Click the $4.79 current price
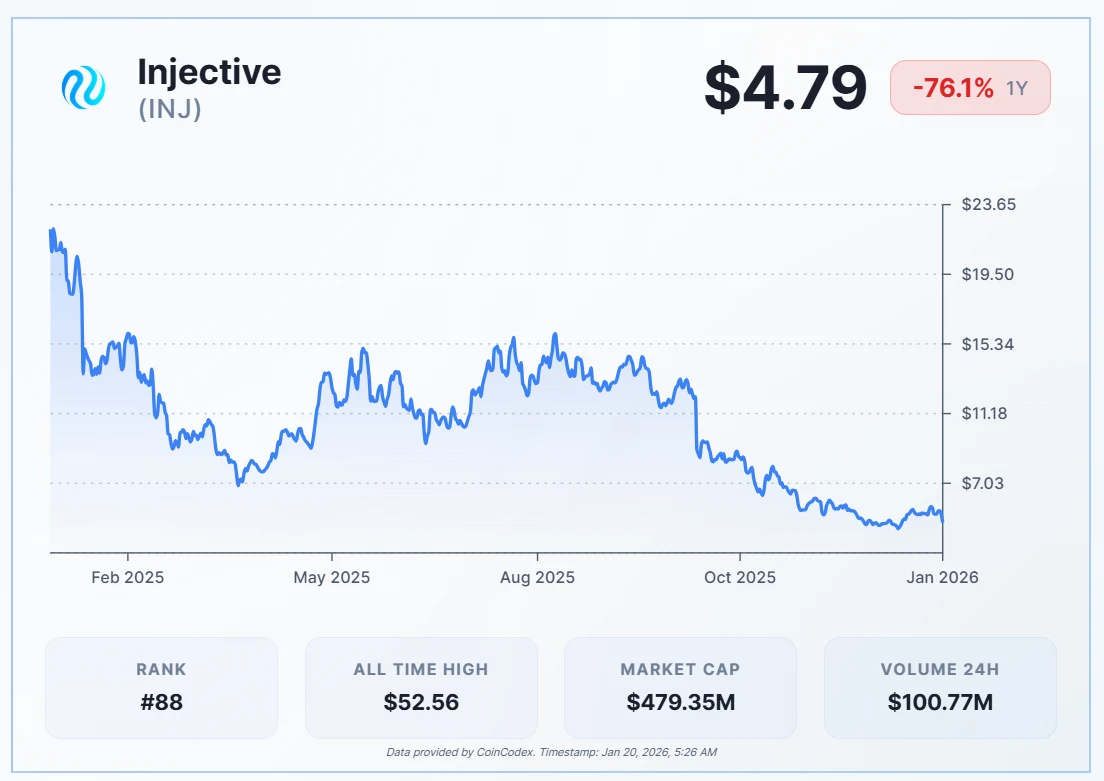 point(785,88)
